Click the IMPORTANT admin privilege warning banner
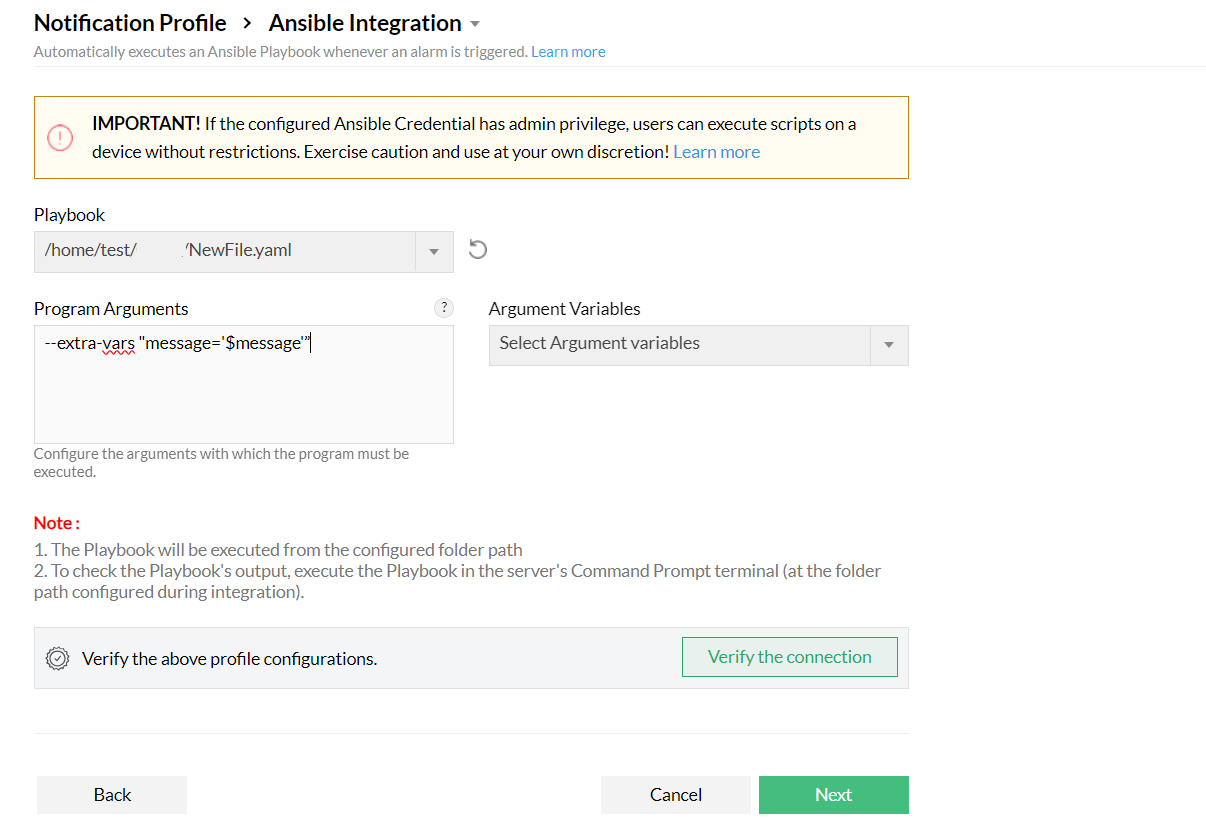Viewport: 1206px width, 838px height. click(470, 137)
